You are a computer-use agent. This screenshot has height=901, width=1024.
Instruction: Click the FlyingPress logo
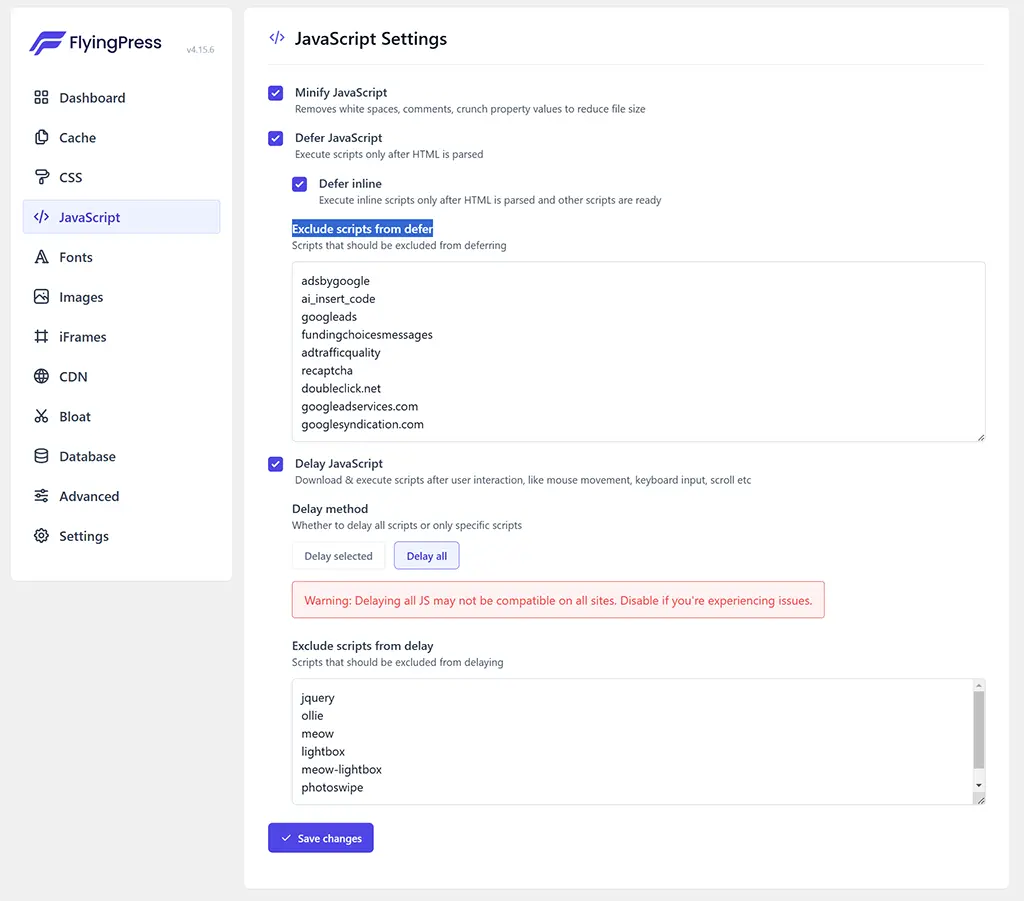coord(95,42)
